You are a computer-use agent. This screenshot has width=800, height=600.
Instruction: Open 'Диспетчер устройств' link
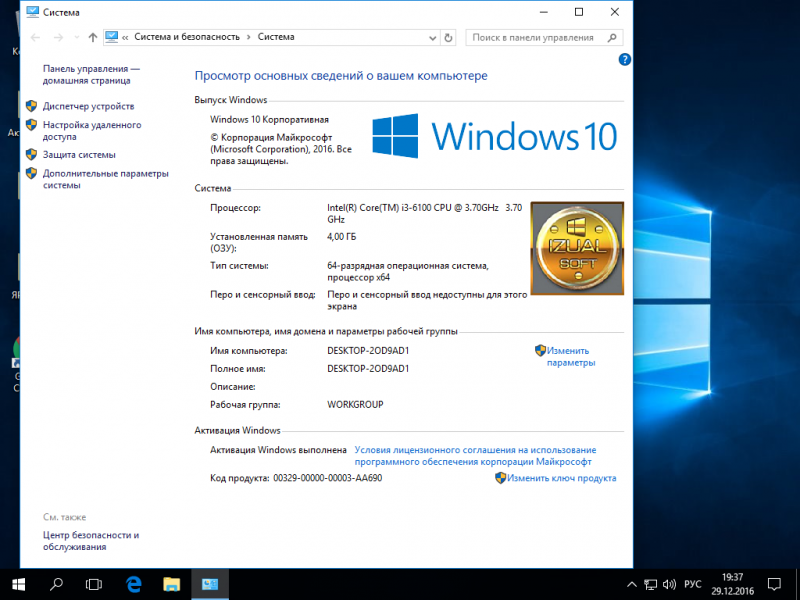[x=88, y=106]
